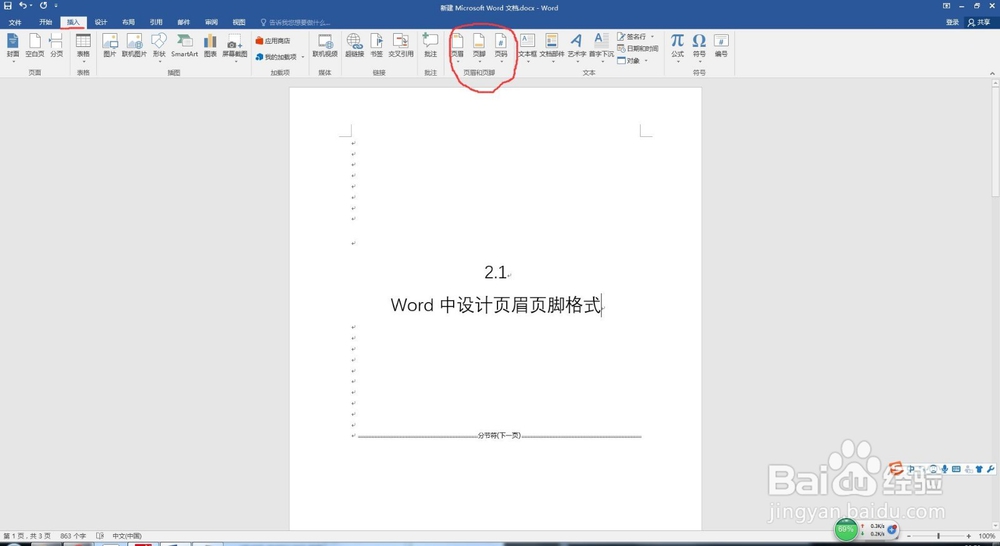1000x546 pixels.
Task: Insert a cover page (封面)
Action: coord(13,46)
